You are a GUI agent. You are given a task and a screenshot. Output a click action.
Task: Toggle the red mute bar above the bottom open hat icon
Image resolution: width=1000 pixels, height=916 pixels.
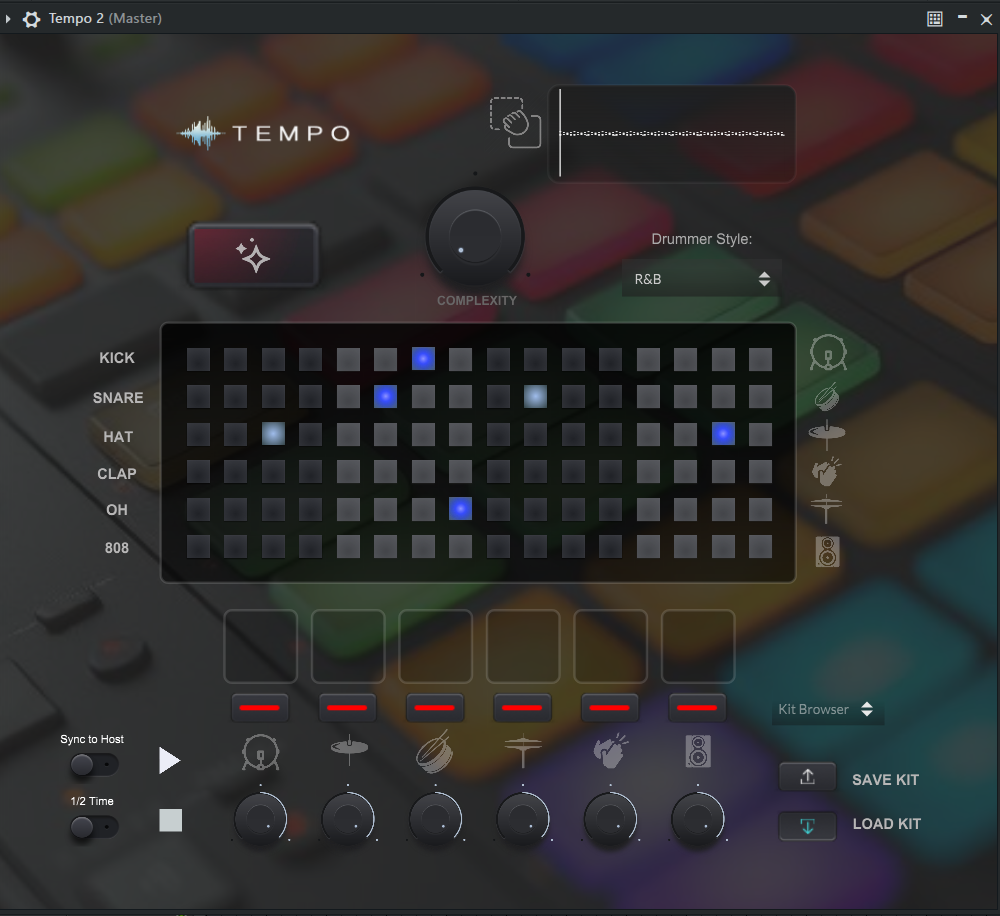click(x=522, y=707)
